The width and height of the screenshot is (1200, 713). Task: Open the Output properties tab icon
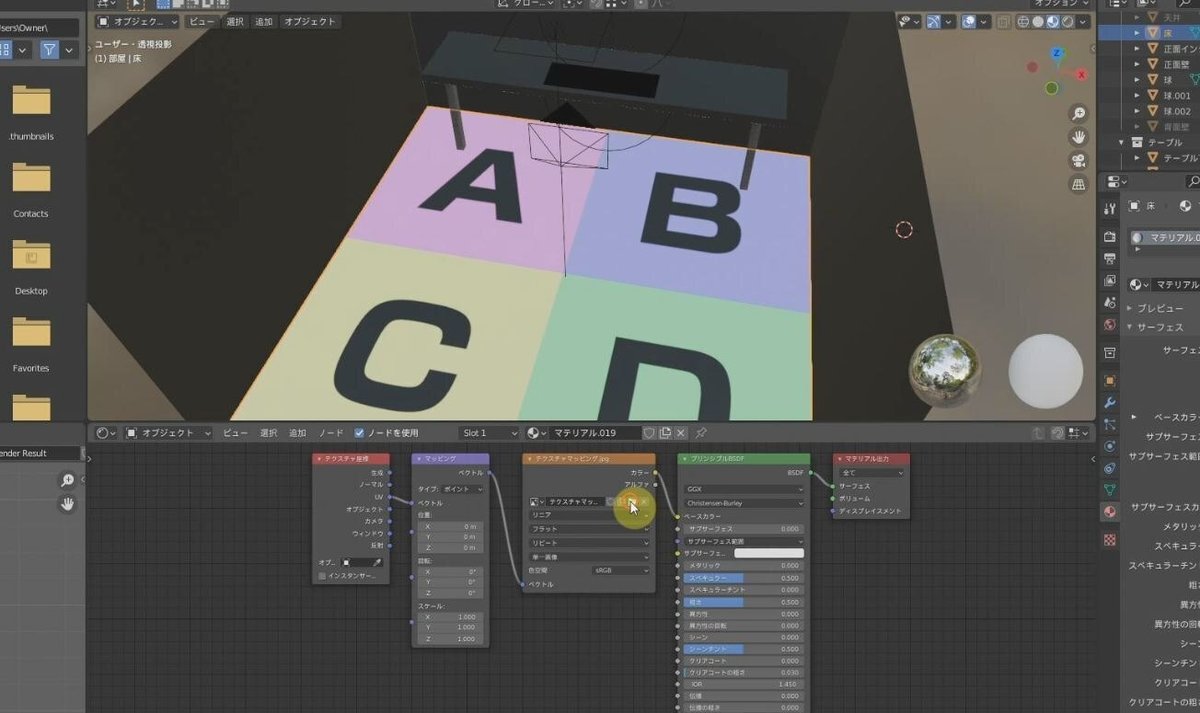1110,259
